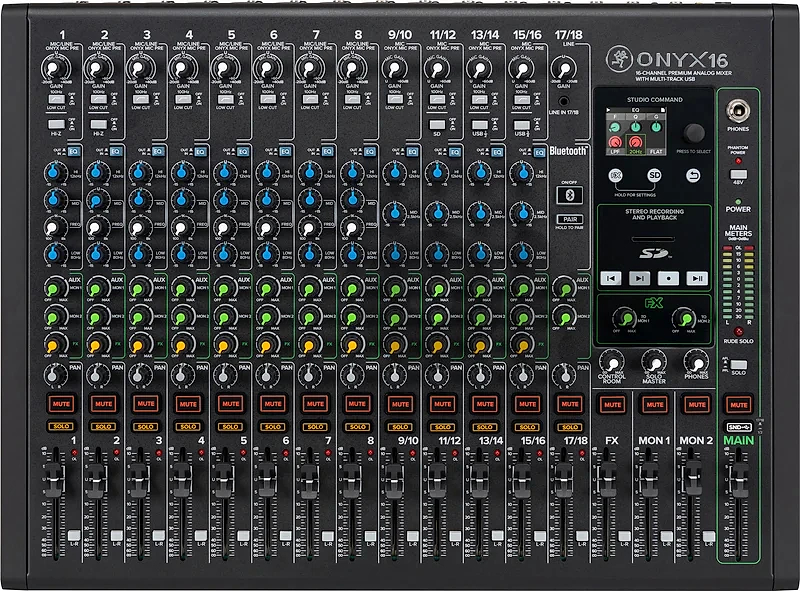Click the FX TO MON 2 knob
800x591 pixels.
tap(684, 318)
